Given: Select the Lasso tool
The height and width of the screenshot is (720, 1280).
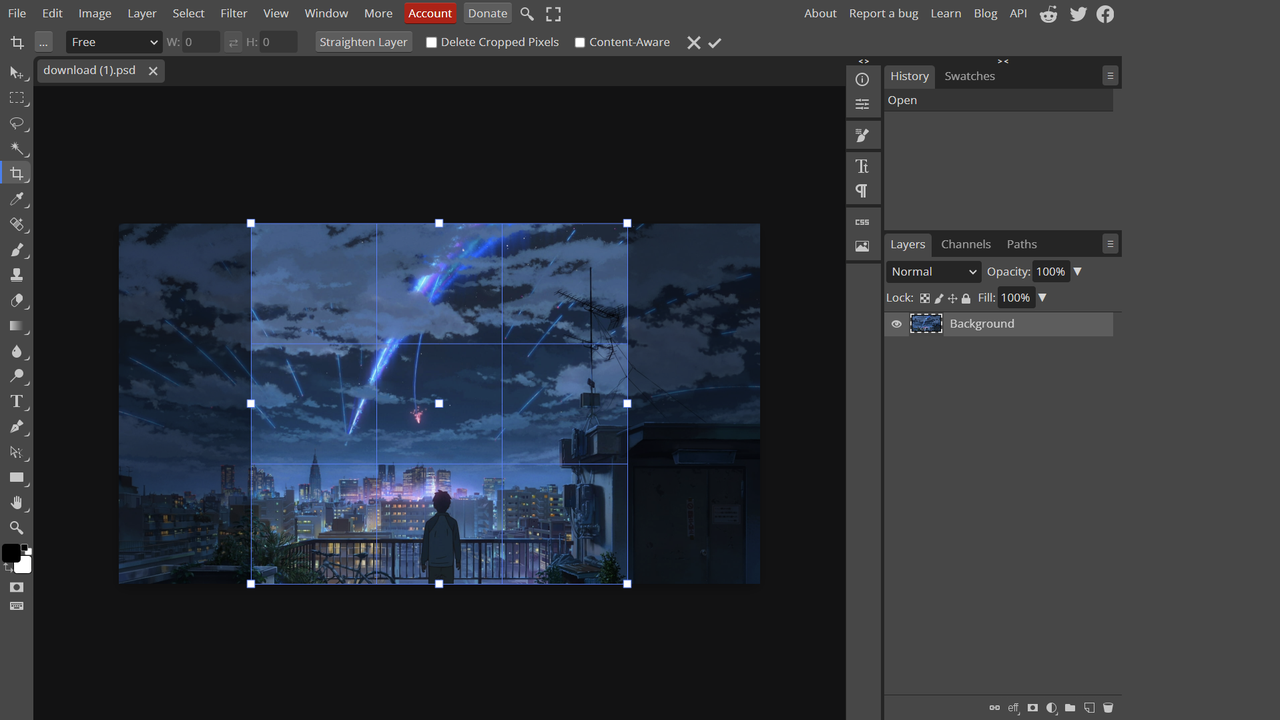Looking at the screenshot, I should point(17,124).
